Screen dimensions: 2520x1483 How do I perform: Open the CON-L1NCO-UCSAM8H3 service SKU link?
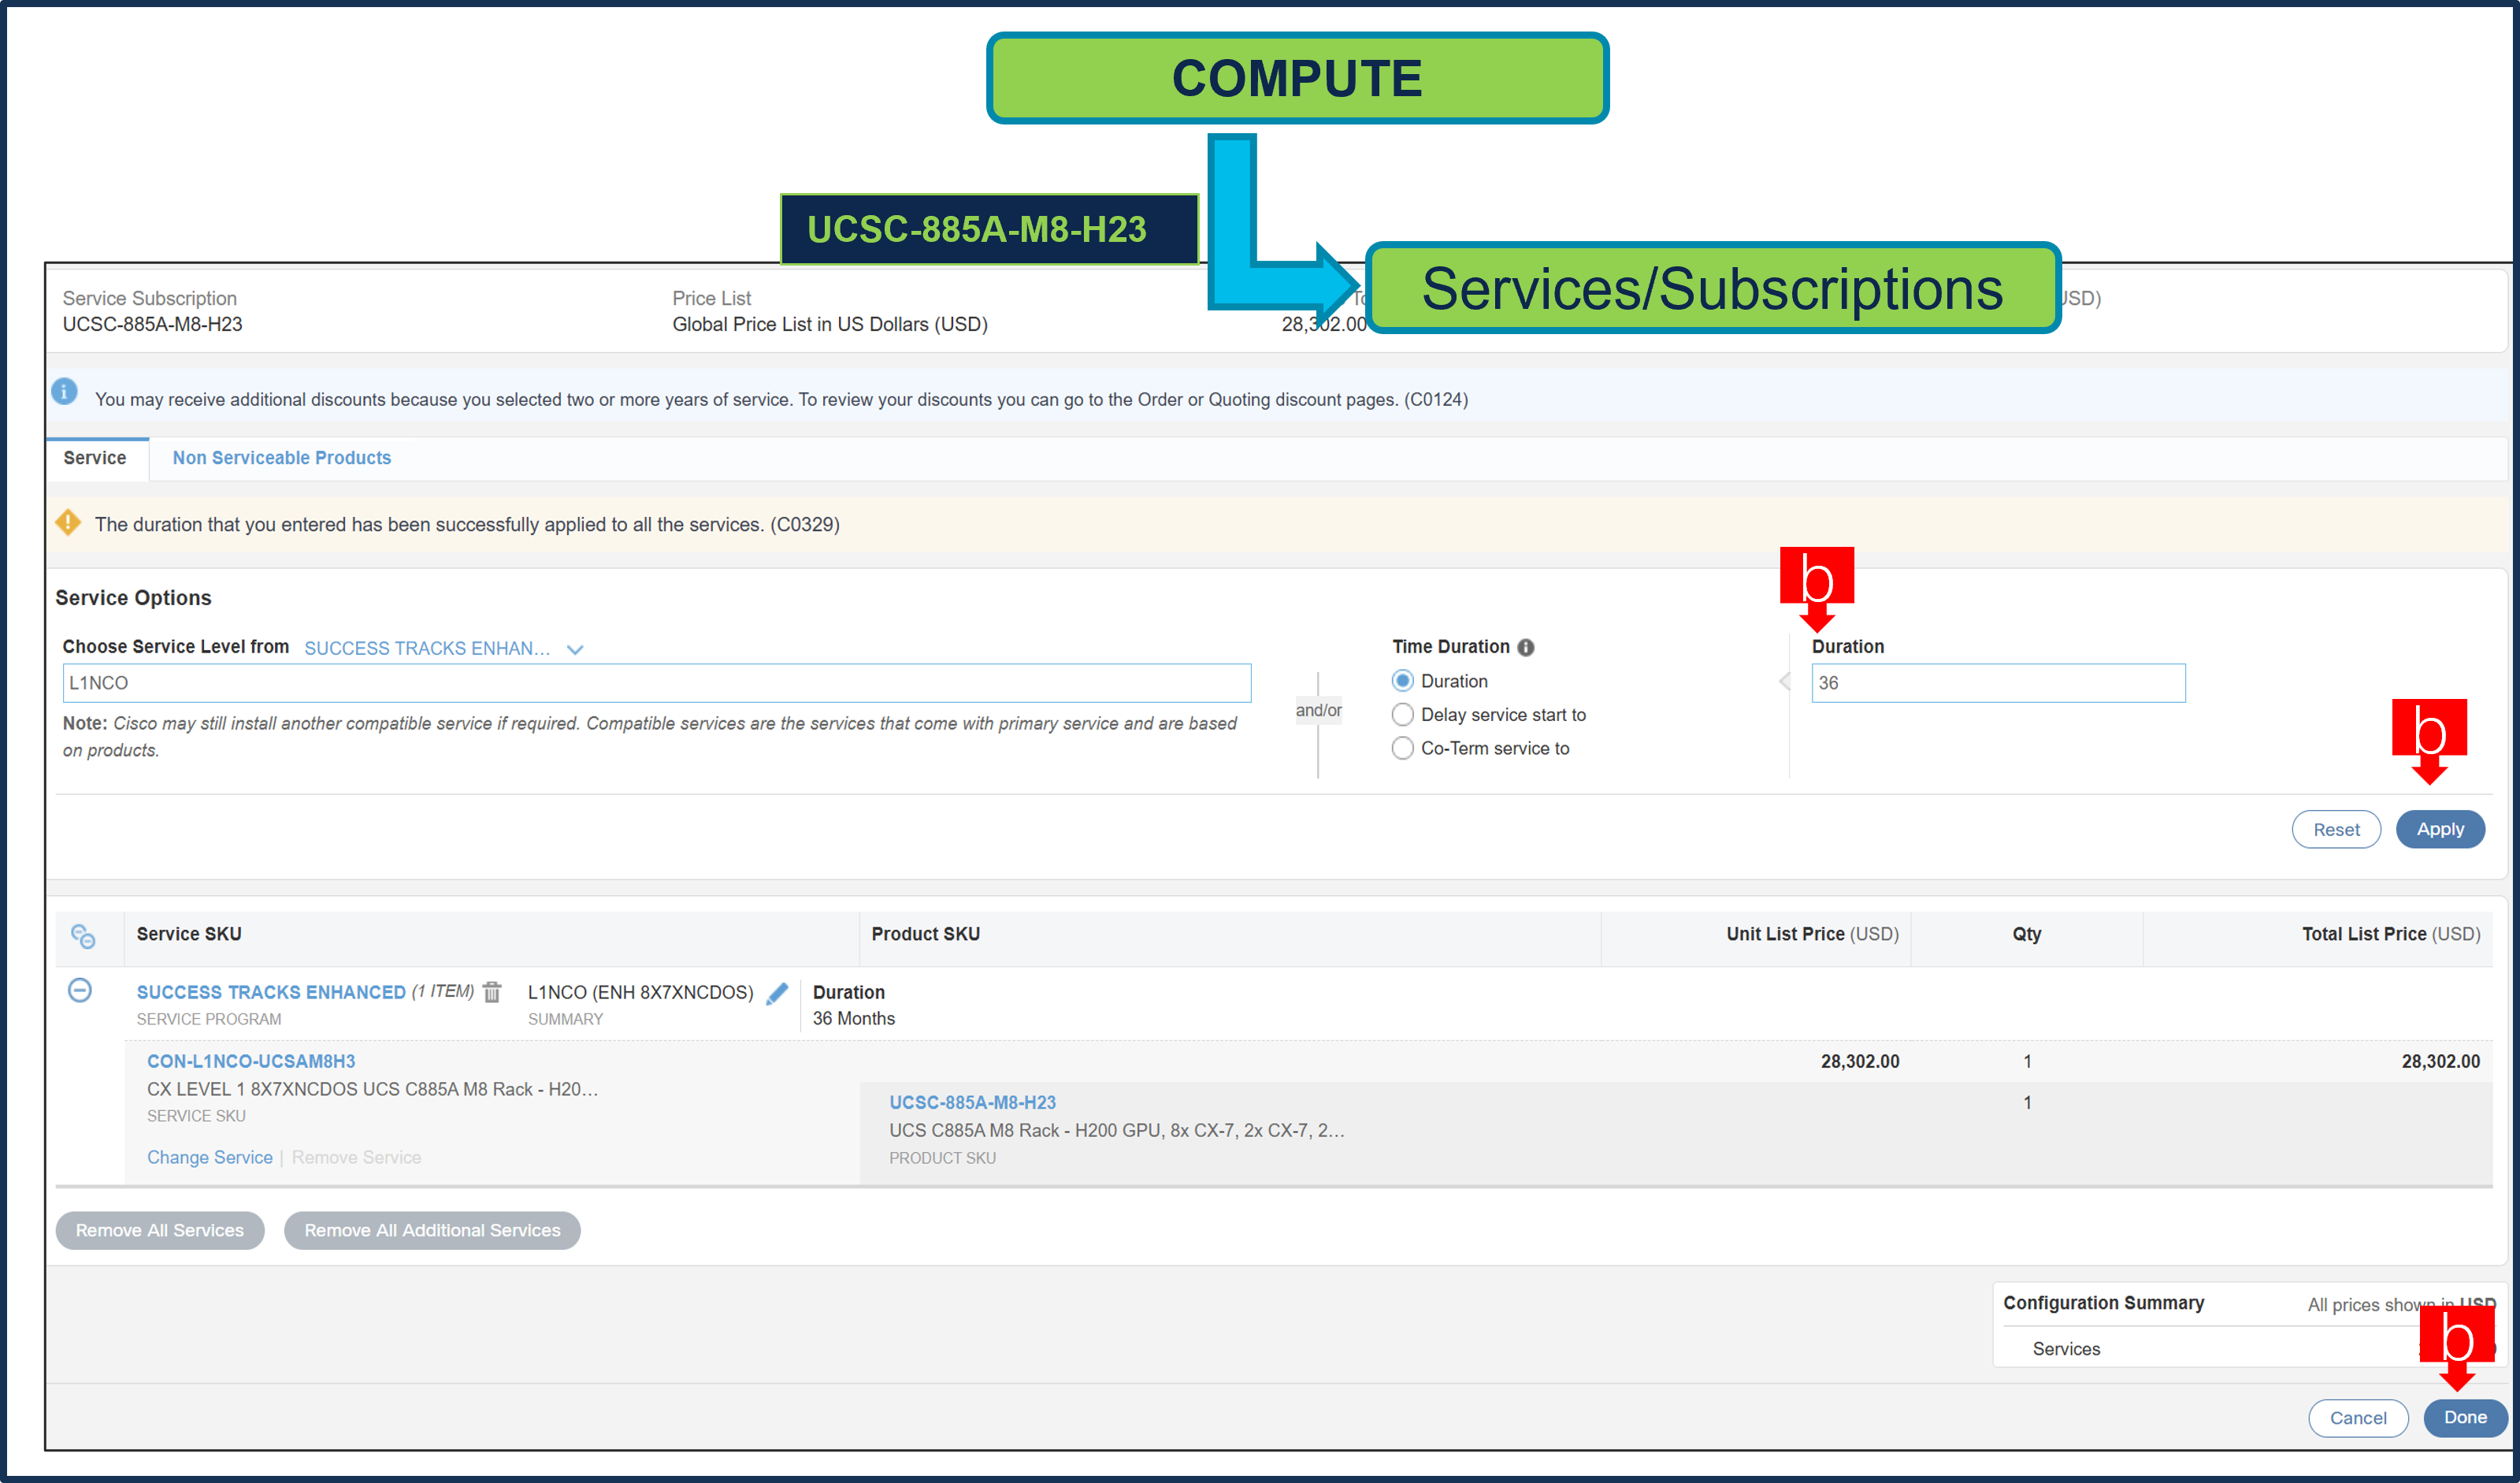click(252, 1061)
